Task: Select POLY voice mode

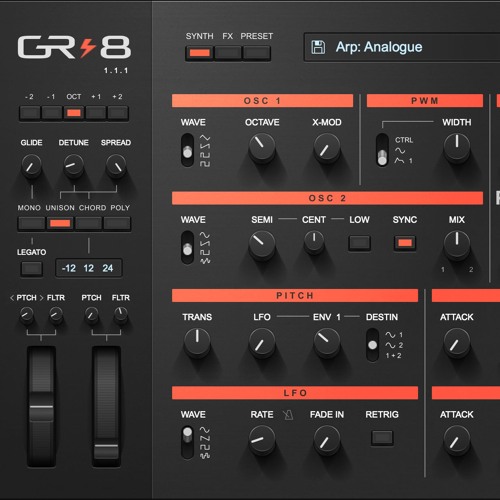Action: pos(117,223)
